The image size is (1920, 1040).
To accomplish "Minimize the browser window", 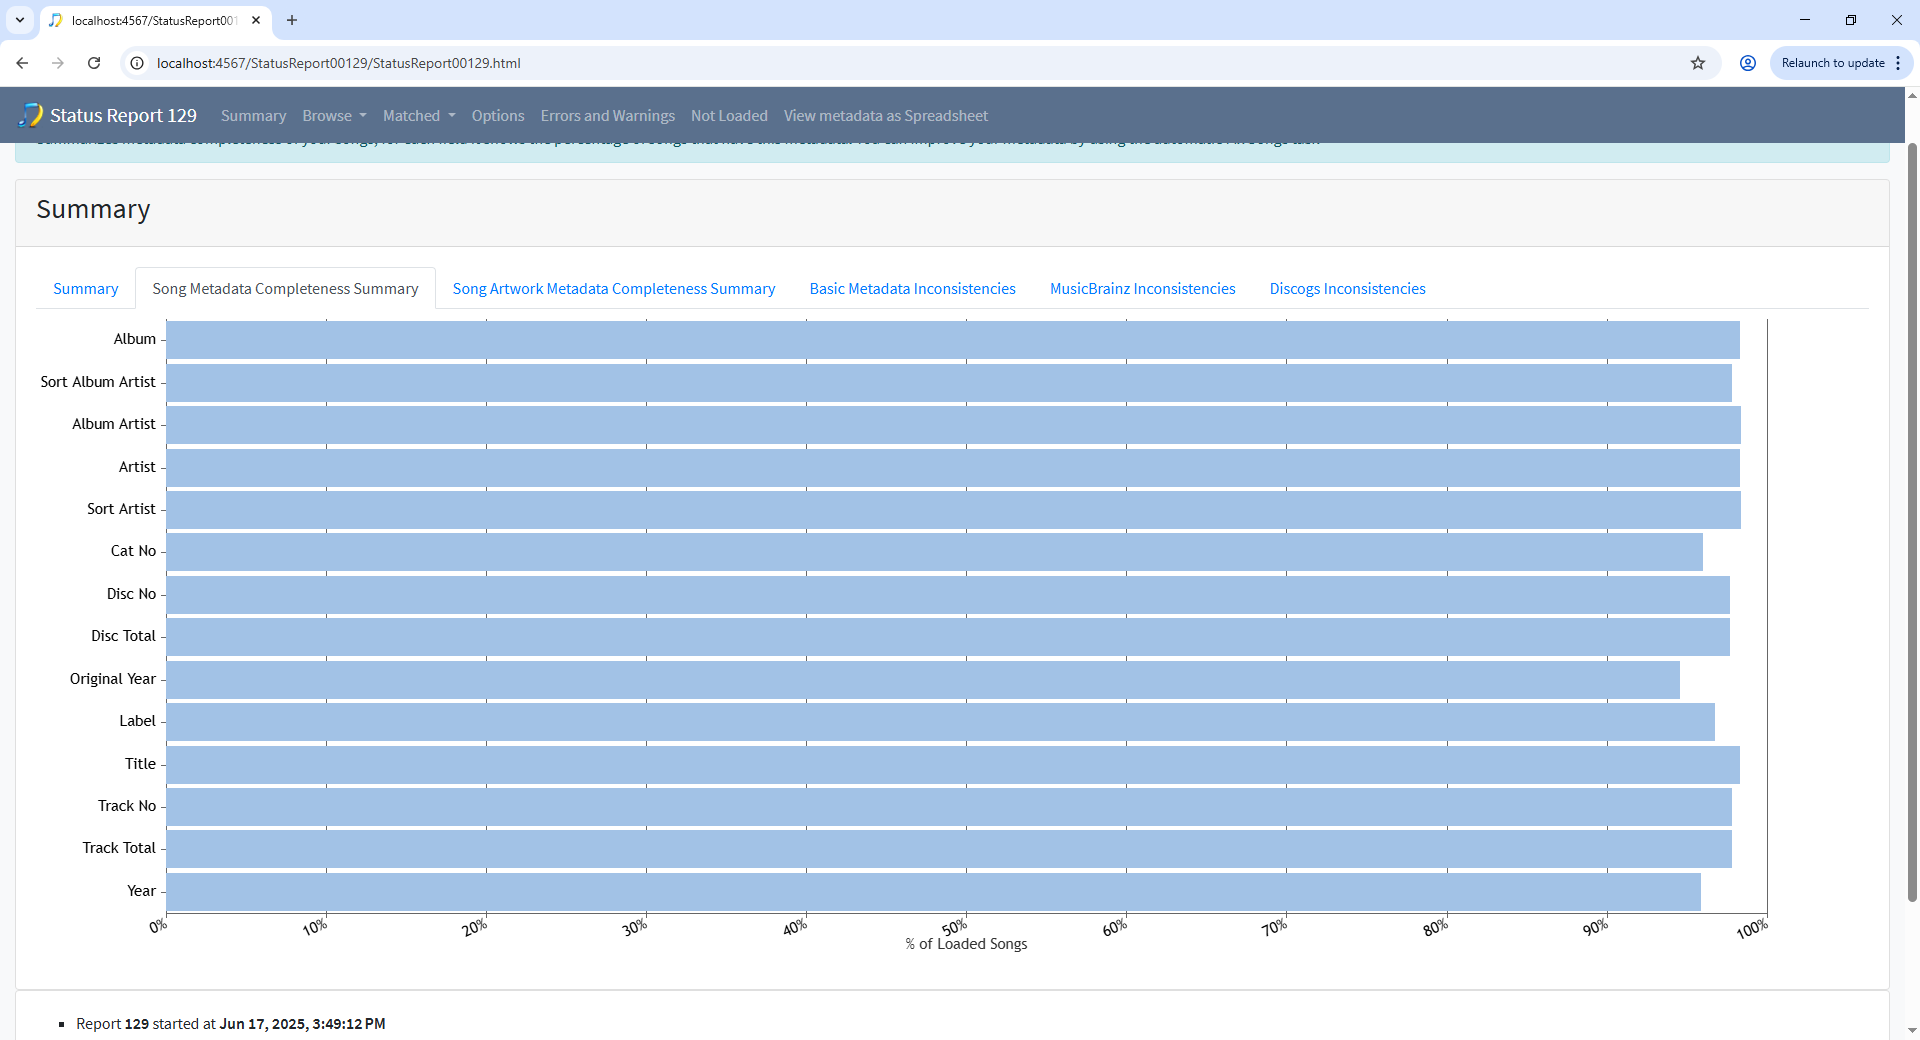I will pos(1805,20).
